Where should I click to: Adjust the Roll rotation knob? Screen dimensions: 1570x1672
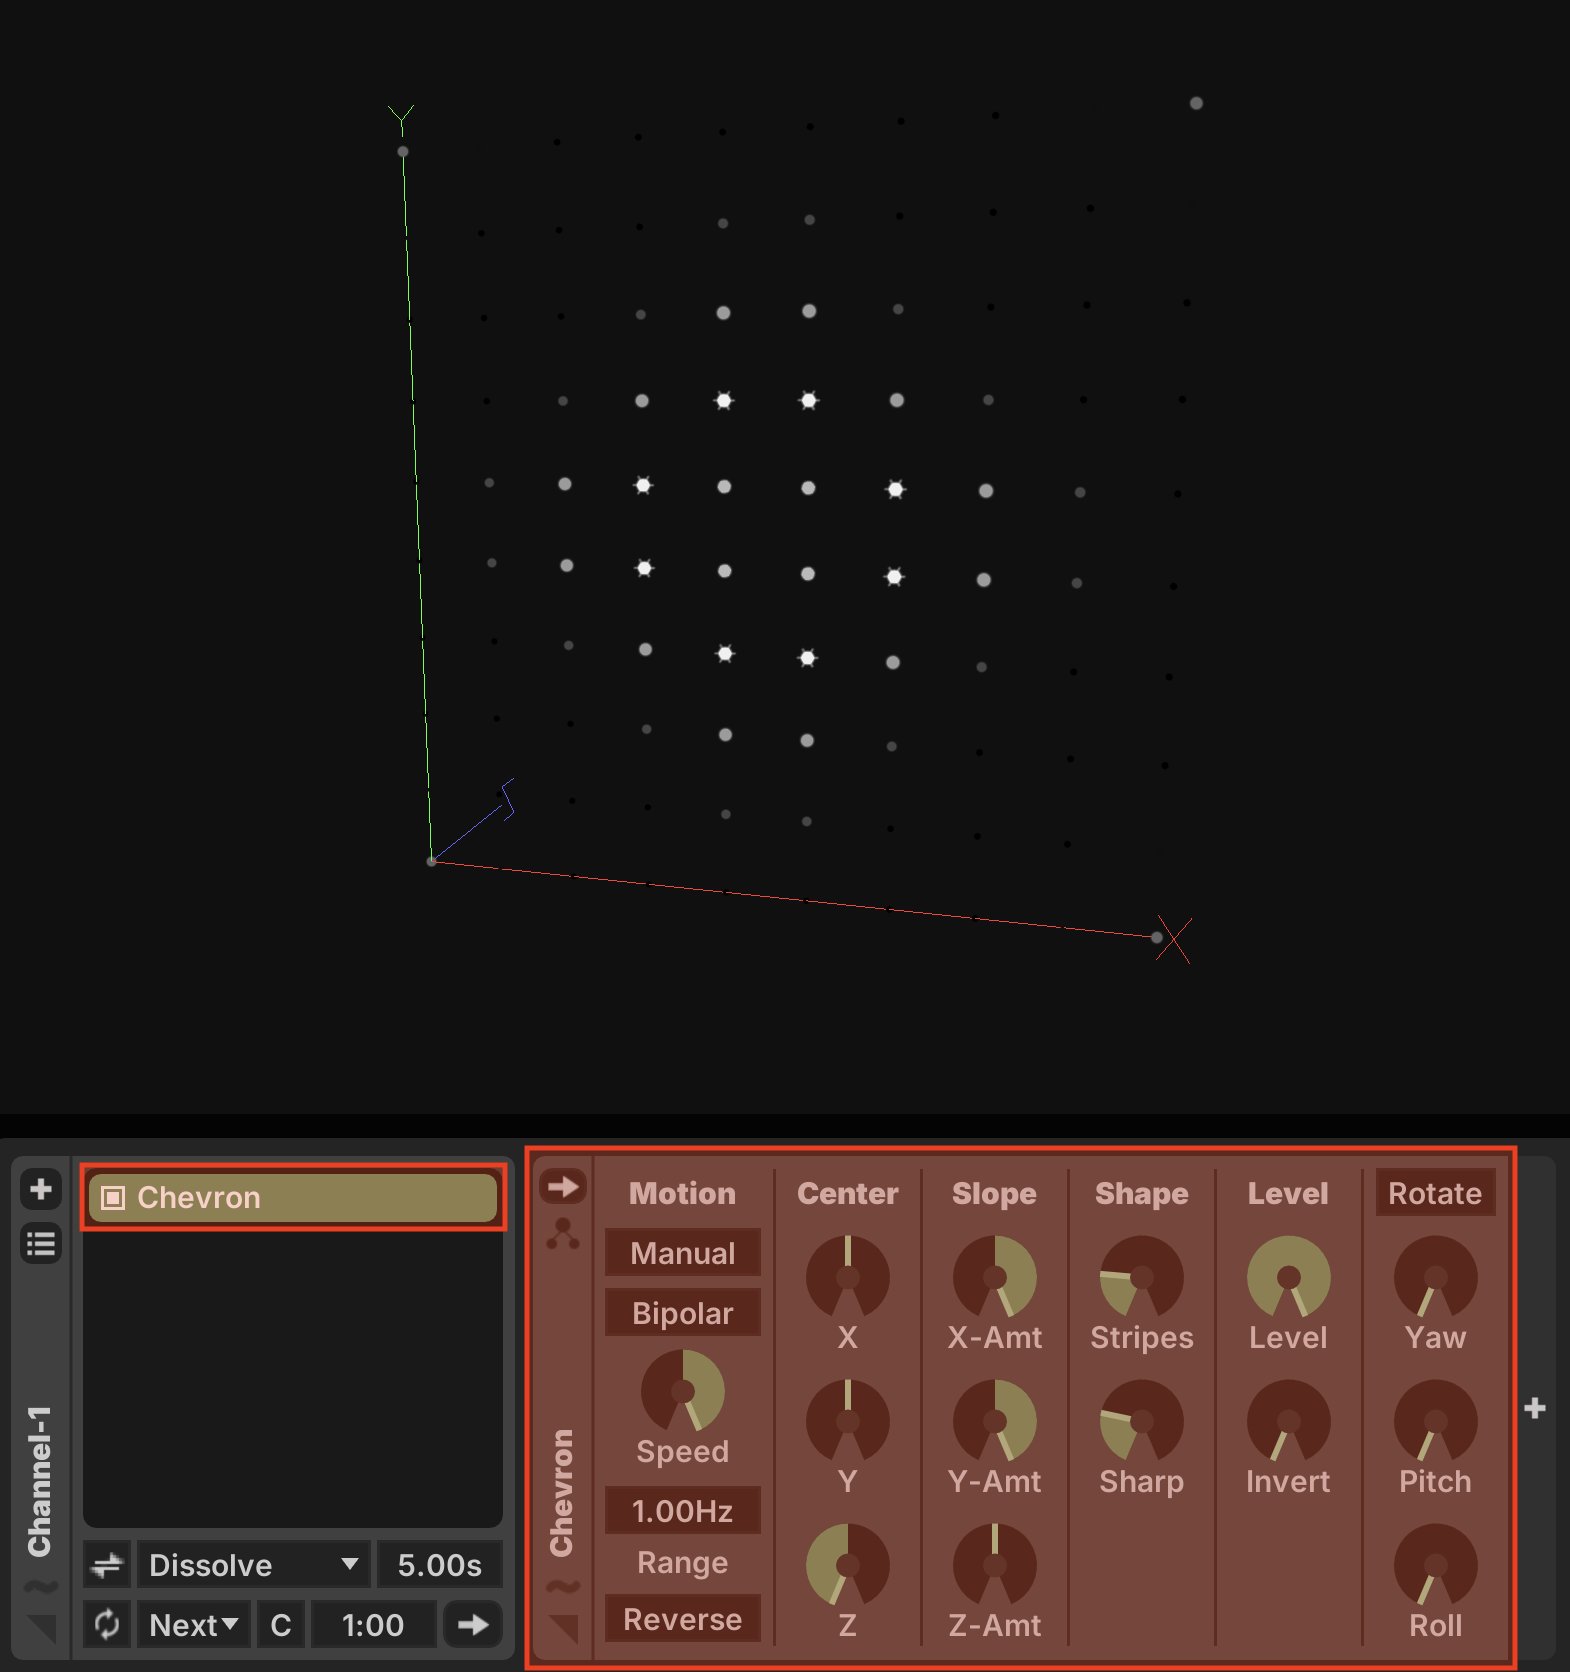pos(1436,1565)
